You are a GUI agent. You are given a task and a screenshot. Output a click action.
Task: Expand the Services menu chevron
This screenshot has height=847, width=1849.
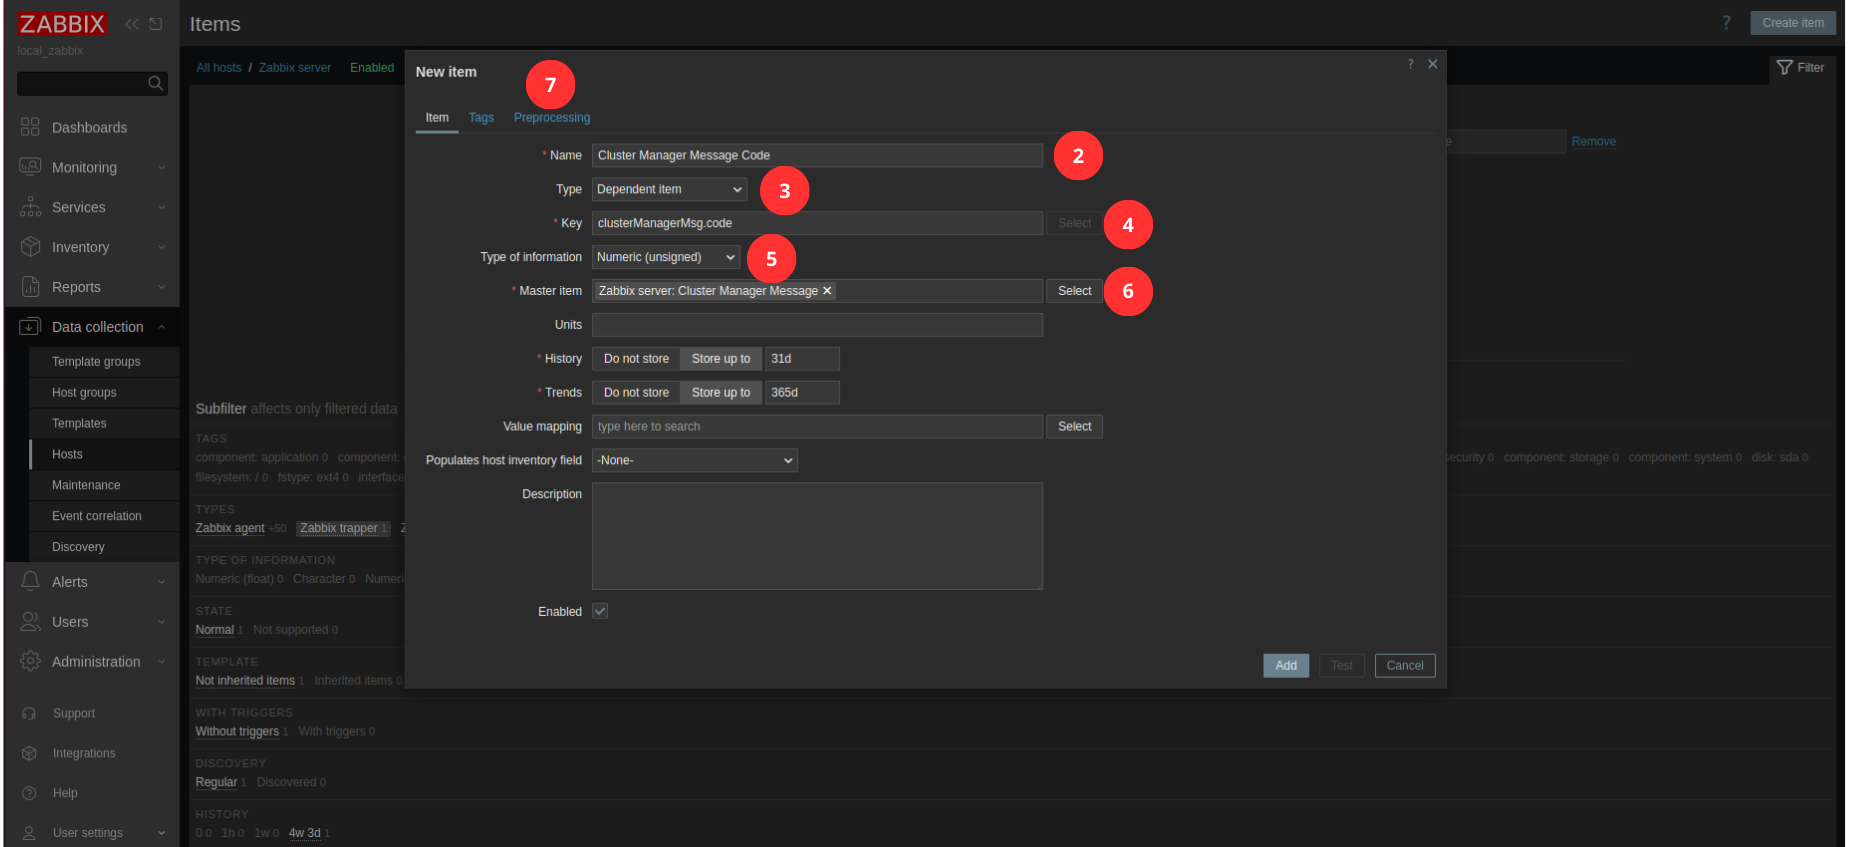pyautogui.click(x=161, y=208)
